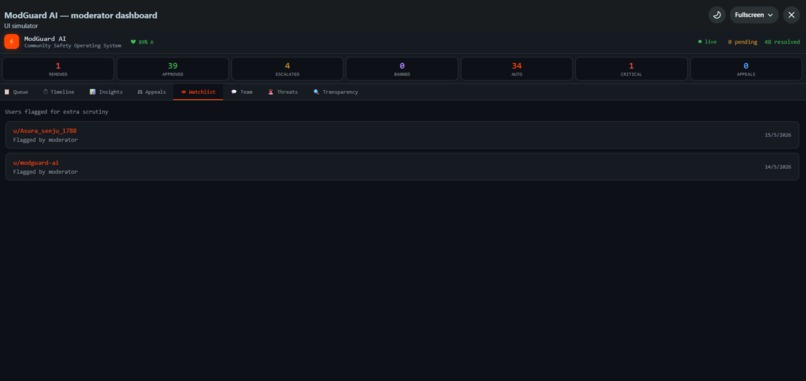Click the Approved stat card
The width and height of the screenshot is (806, 381).
coord(173,69)
